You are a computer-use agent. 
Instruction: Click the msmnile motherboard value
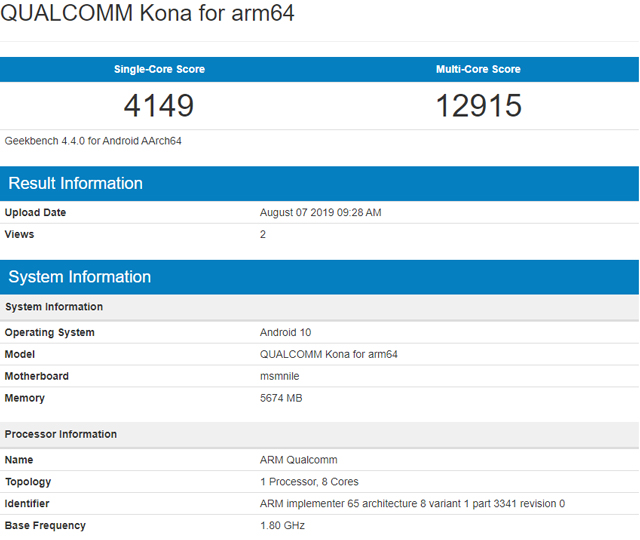(x=280, y=376)
